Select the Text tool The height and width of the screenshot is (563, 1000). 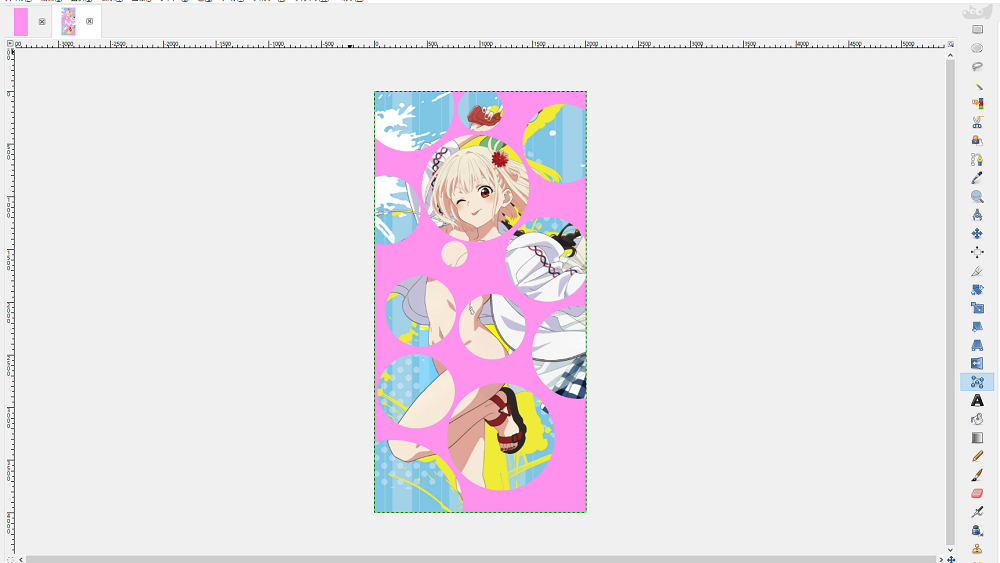[x=977, y=400]
